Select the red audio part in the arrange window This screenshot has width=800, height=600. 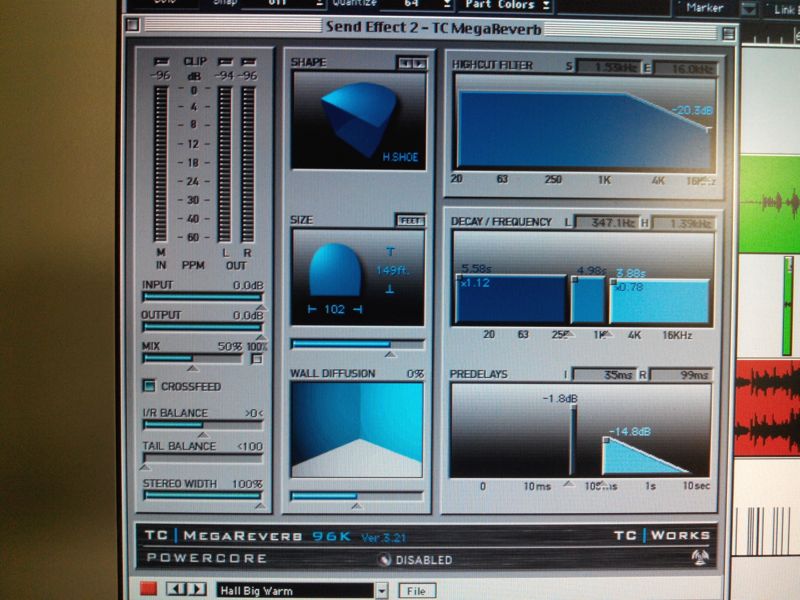click(x=767, y=407)
